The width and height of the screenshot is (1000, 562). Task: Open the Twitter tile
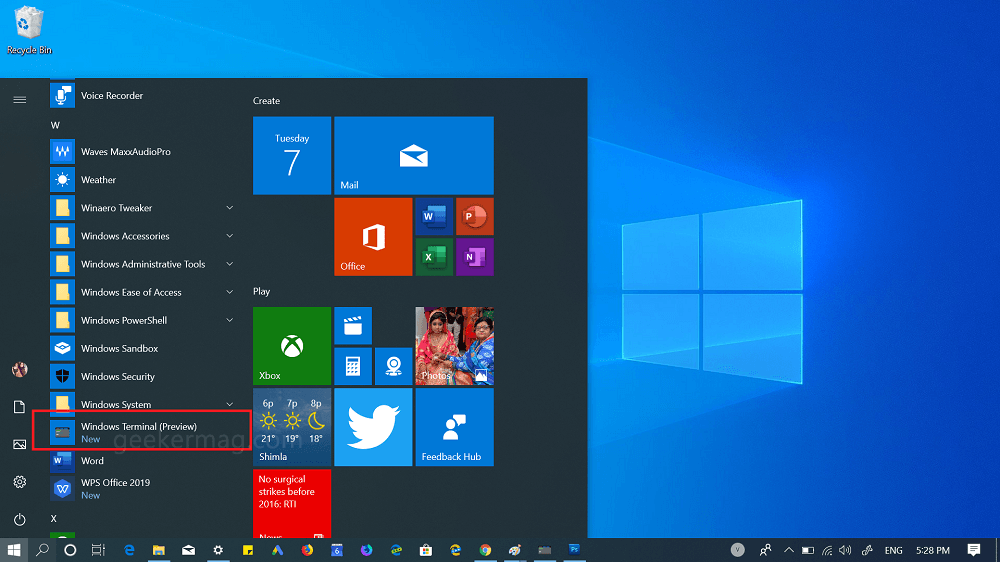373,427
